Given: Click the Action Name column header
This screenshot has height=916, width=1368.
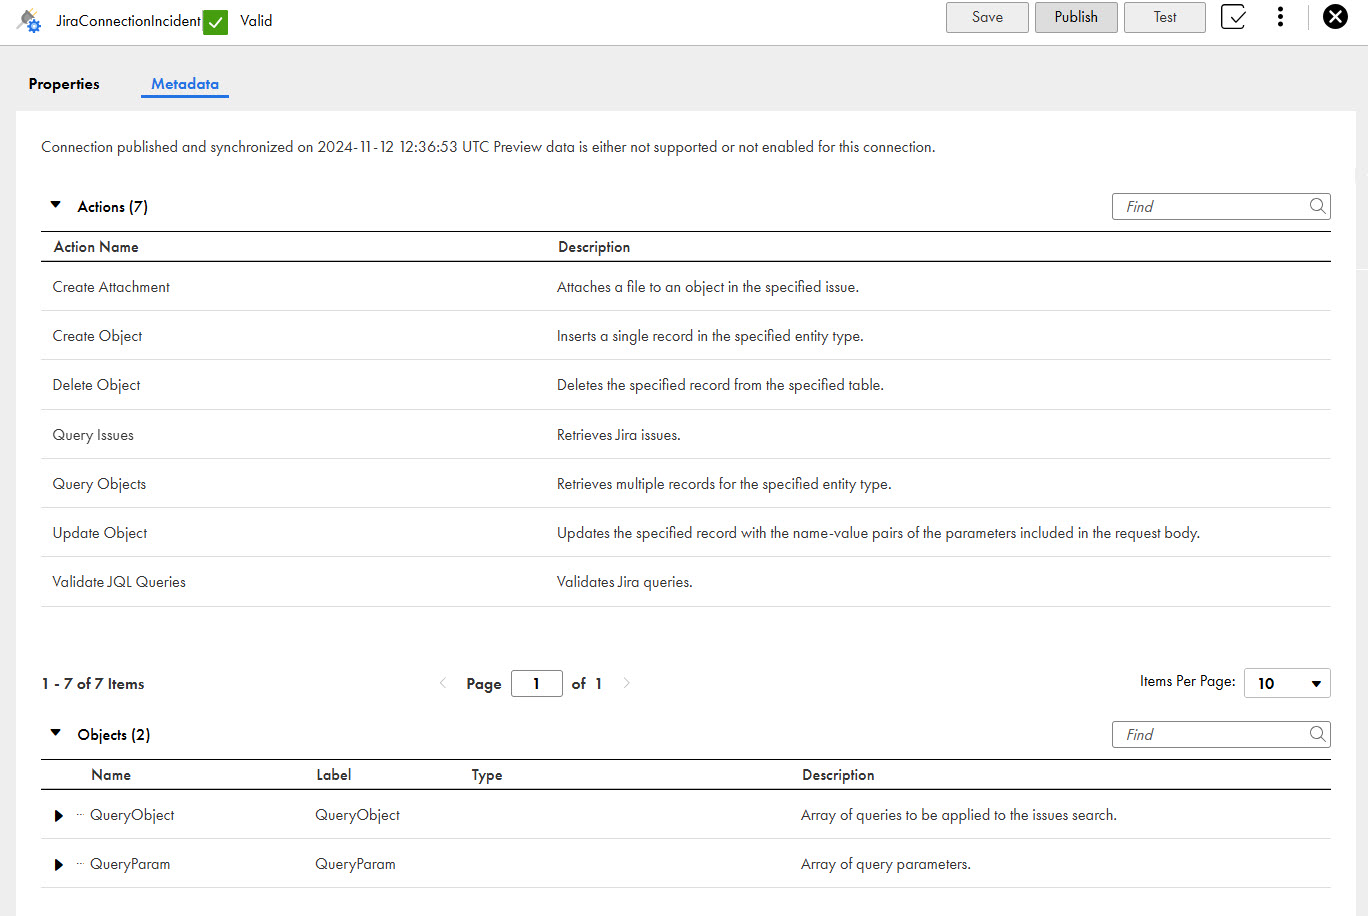Looking at the screenshot, I should (x=96, y=247).
